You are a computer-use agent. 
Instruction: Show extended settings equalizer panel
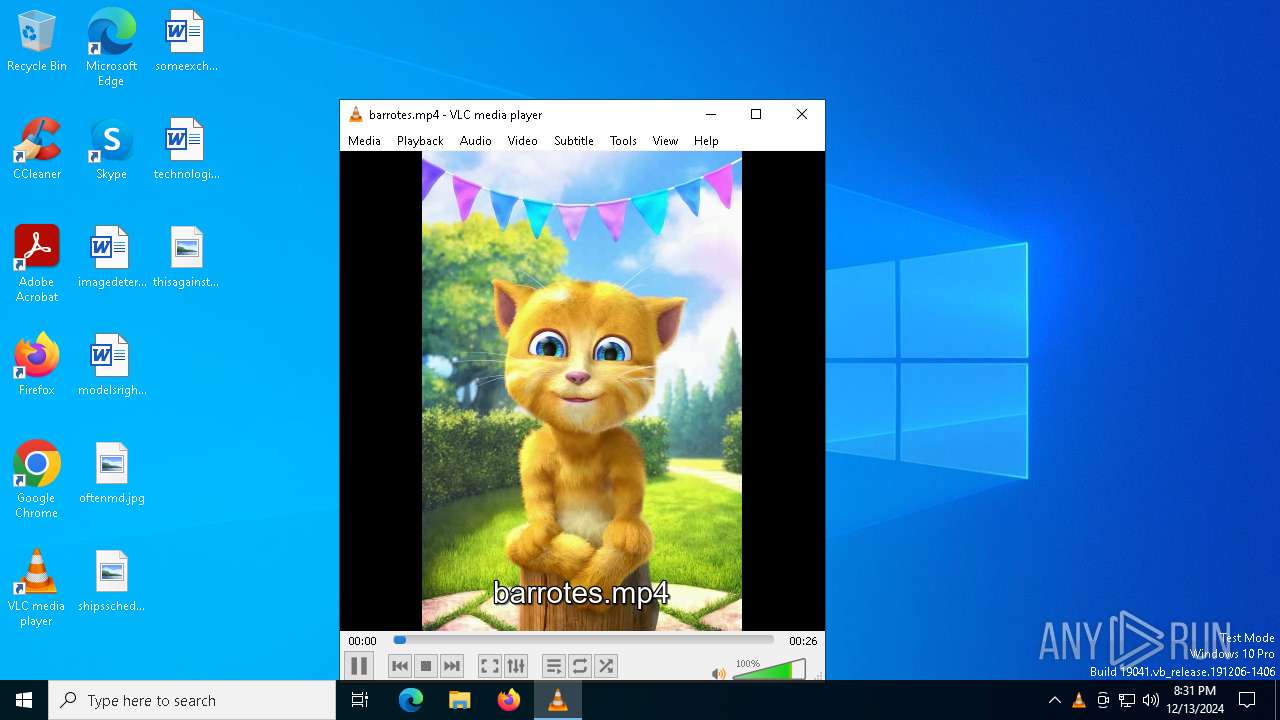pyautogui.click(x=515, y=666)
